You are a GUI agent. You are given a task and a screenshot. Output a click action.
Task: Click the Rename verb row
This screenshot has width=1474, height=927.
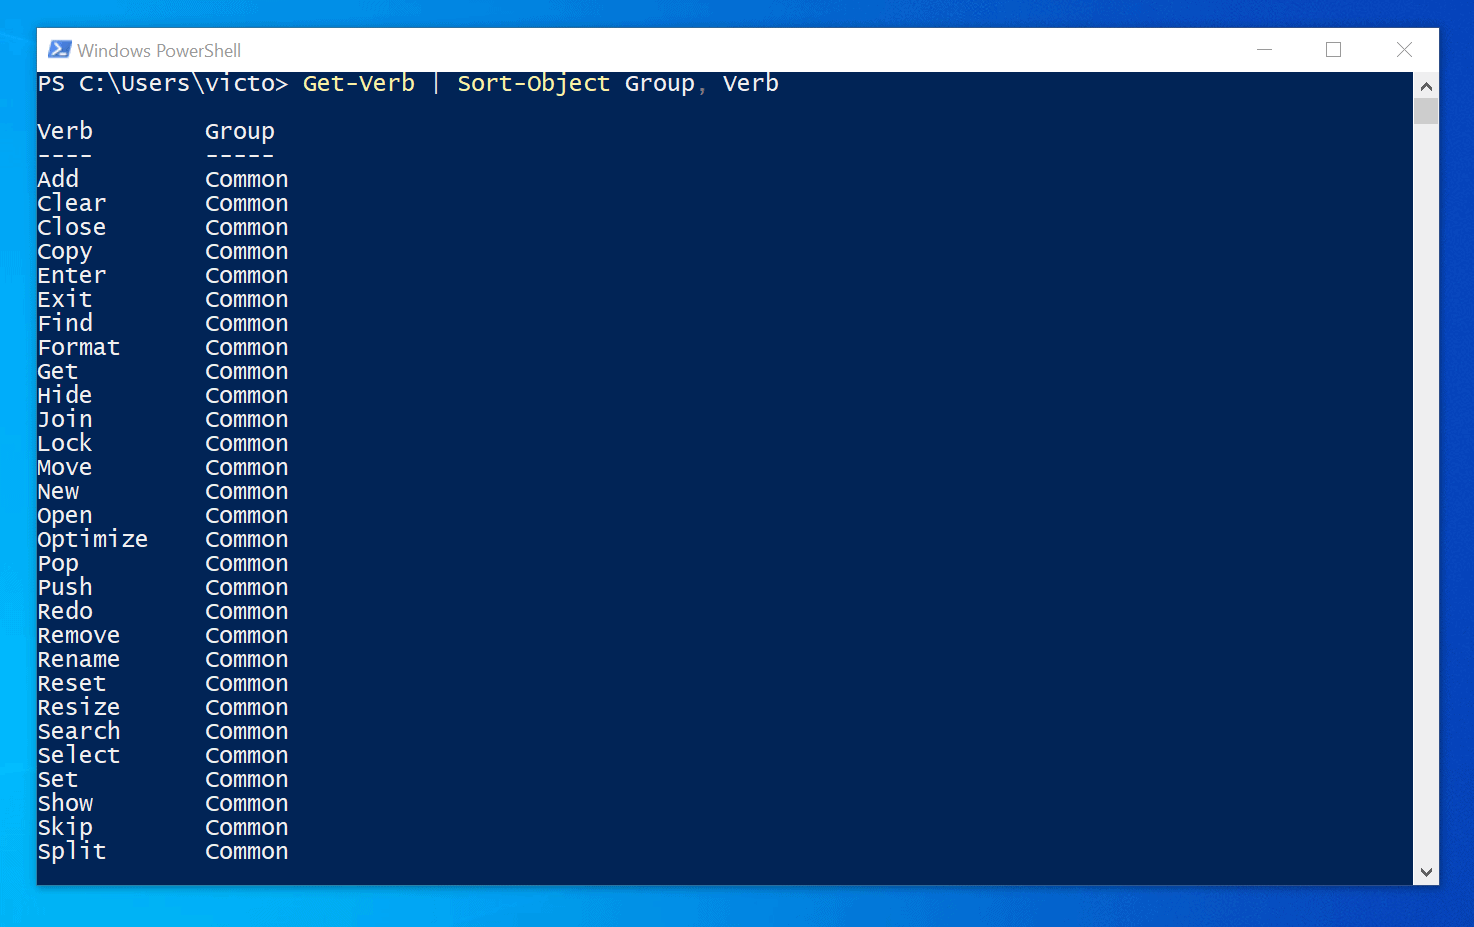click(162, 659)
